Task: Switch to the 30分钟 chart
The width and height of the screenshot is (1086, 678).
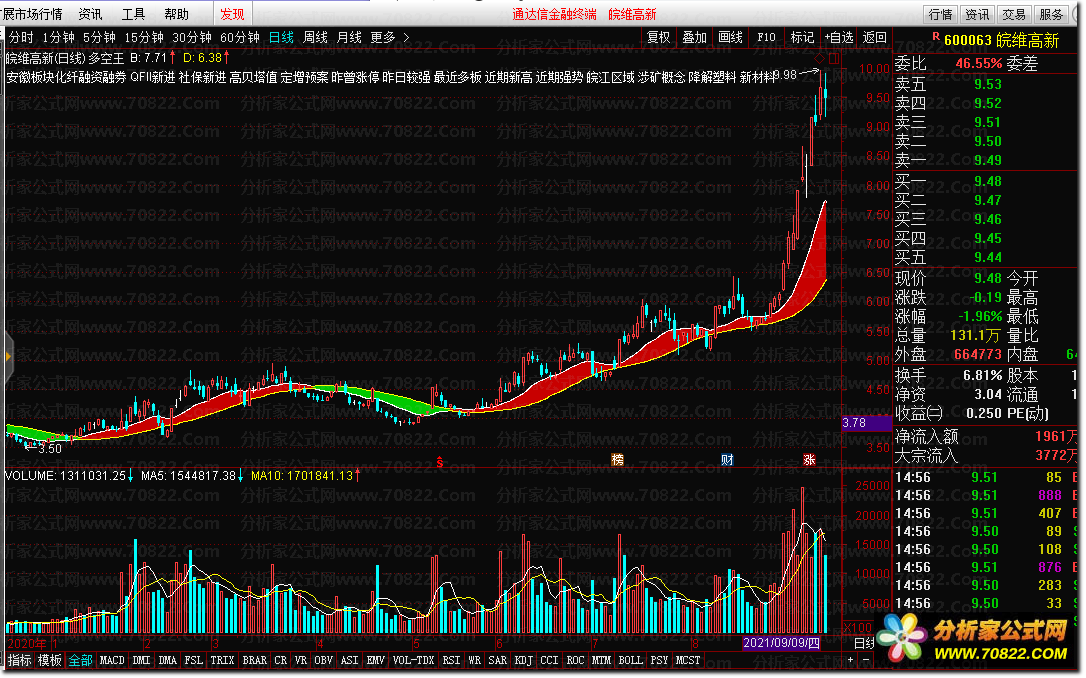Action: point(192,37)
